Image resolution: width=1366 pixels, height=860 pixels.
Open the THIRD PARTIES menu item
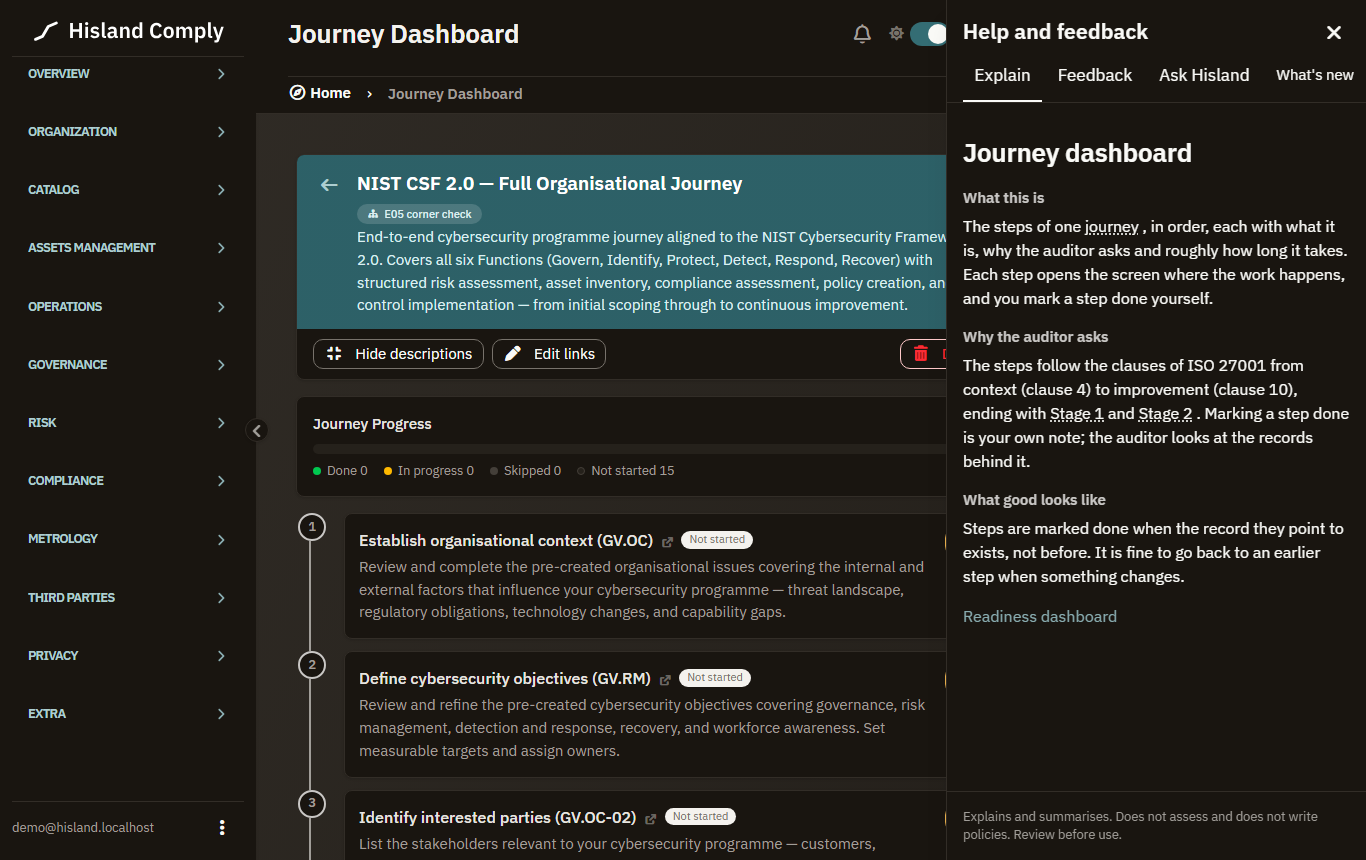128,598
